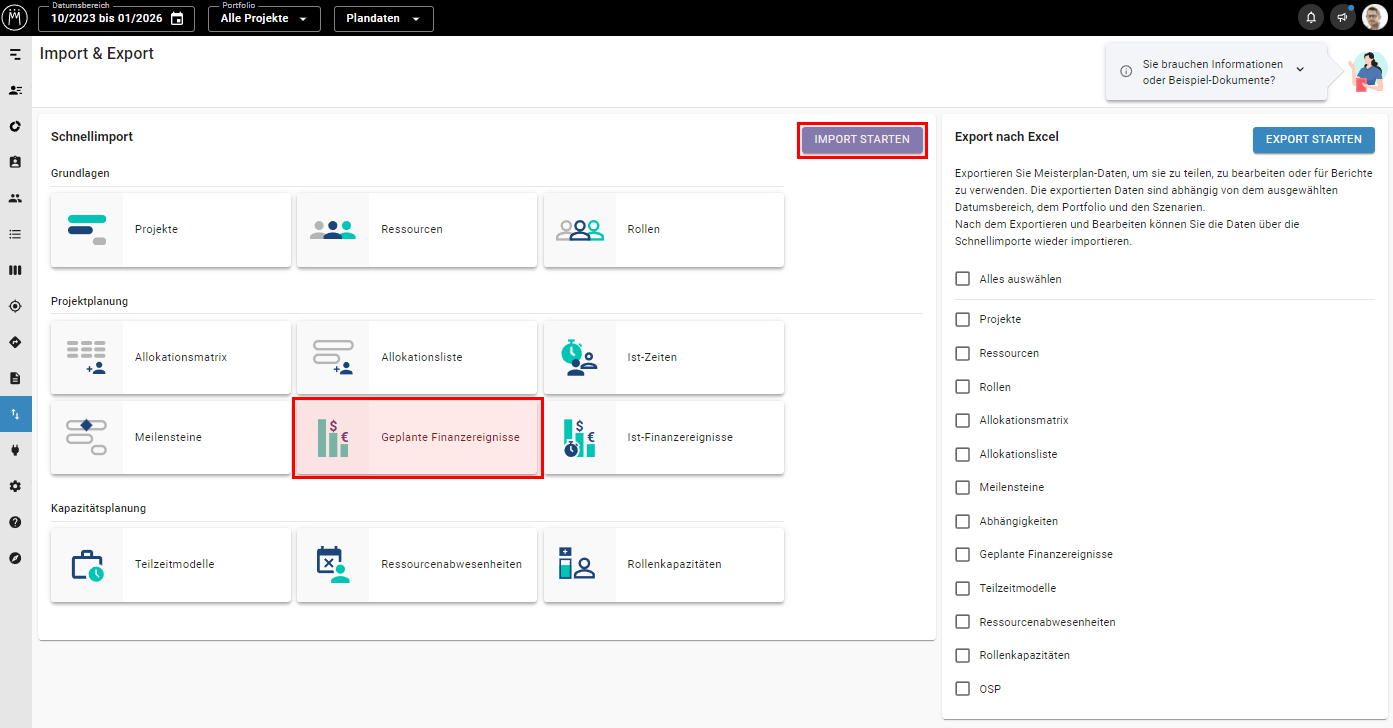Expand the sidebar navigation menu icon

(x=15, y=54)
